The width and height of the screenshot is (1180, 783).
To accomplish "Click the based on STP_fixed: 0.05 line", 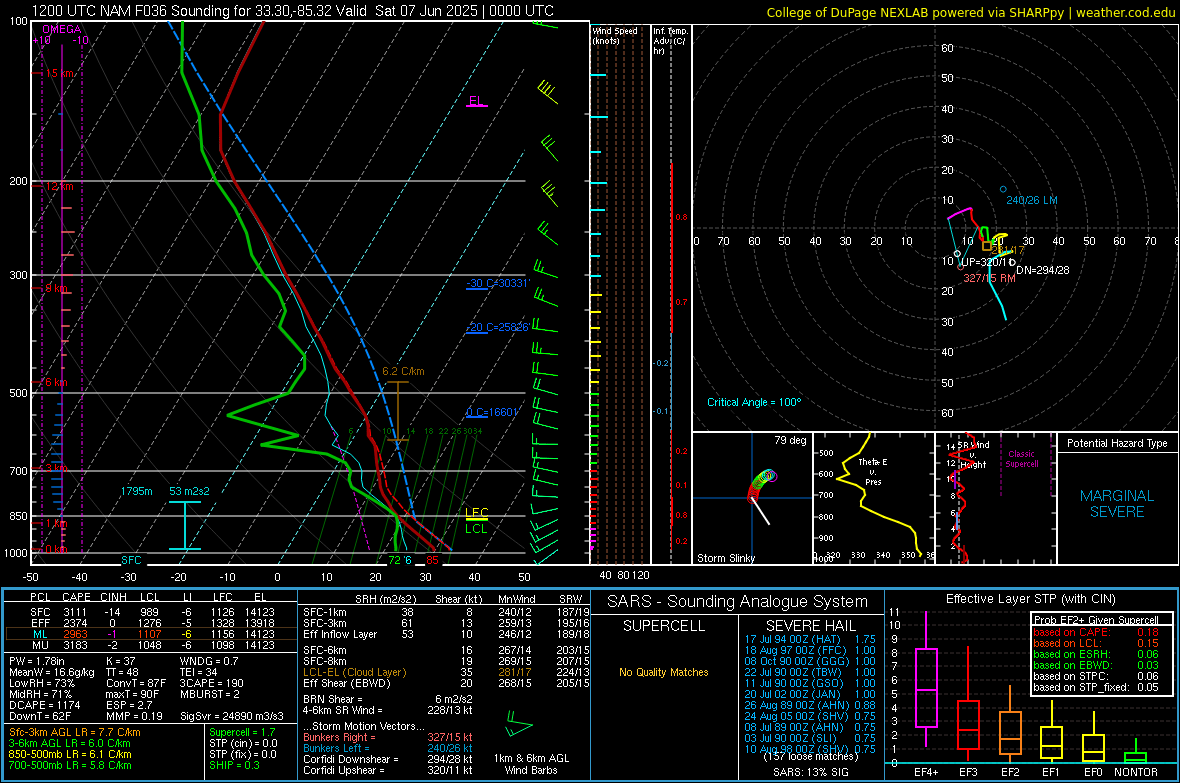I will coord(1096,687).
